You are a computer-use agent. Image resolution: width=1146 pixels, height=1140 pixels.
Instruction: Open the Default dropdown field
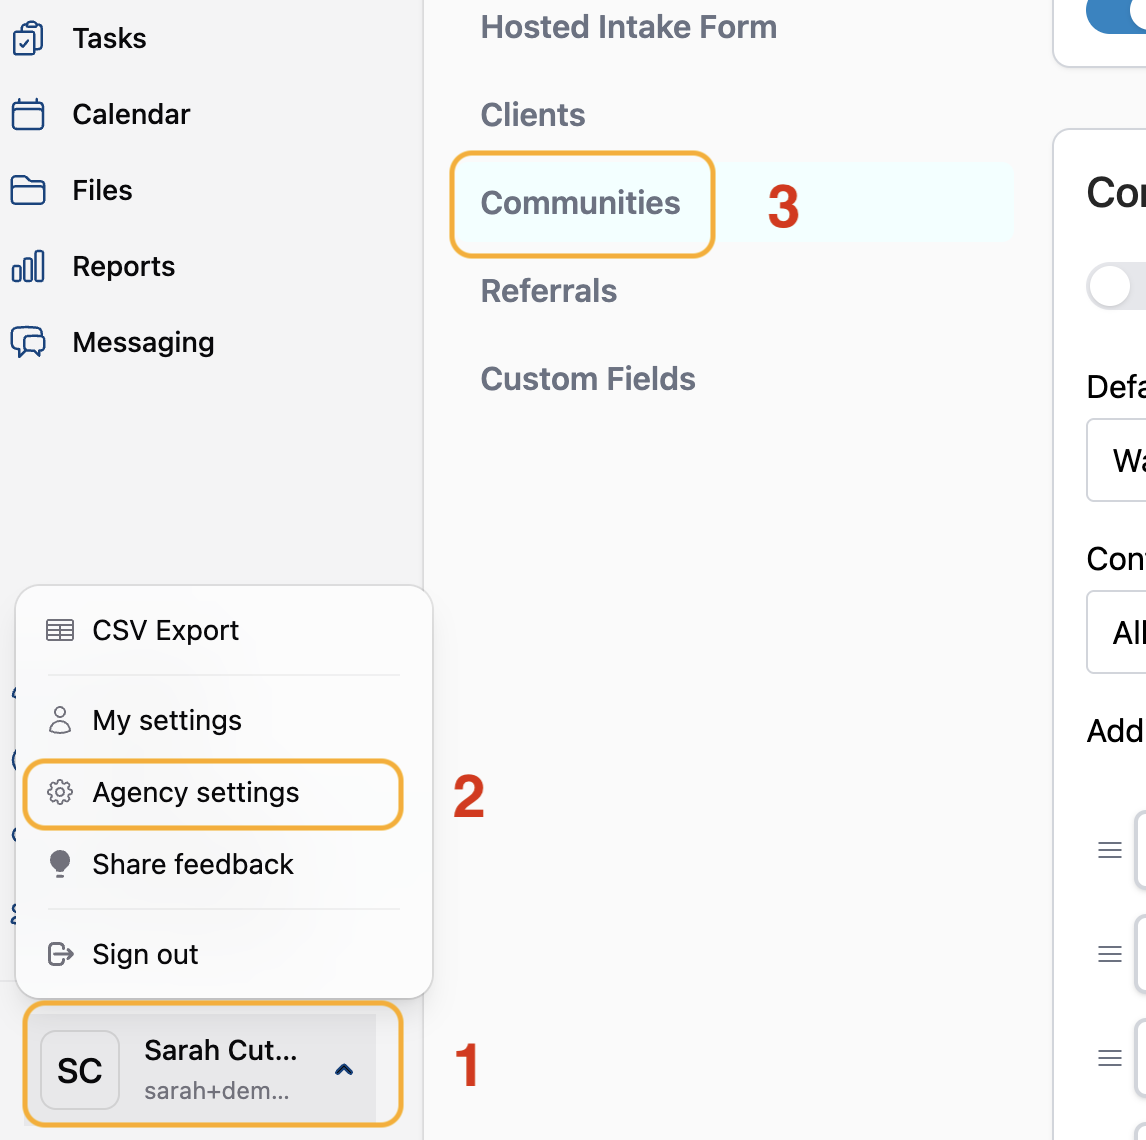click(x=1118, y=460)
